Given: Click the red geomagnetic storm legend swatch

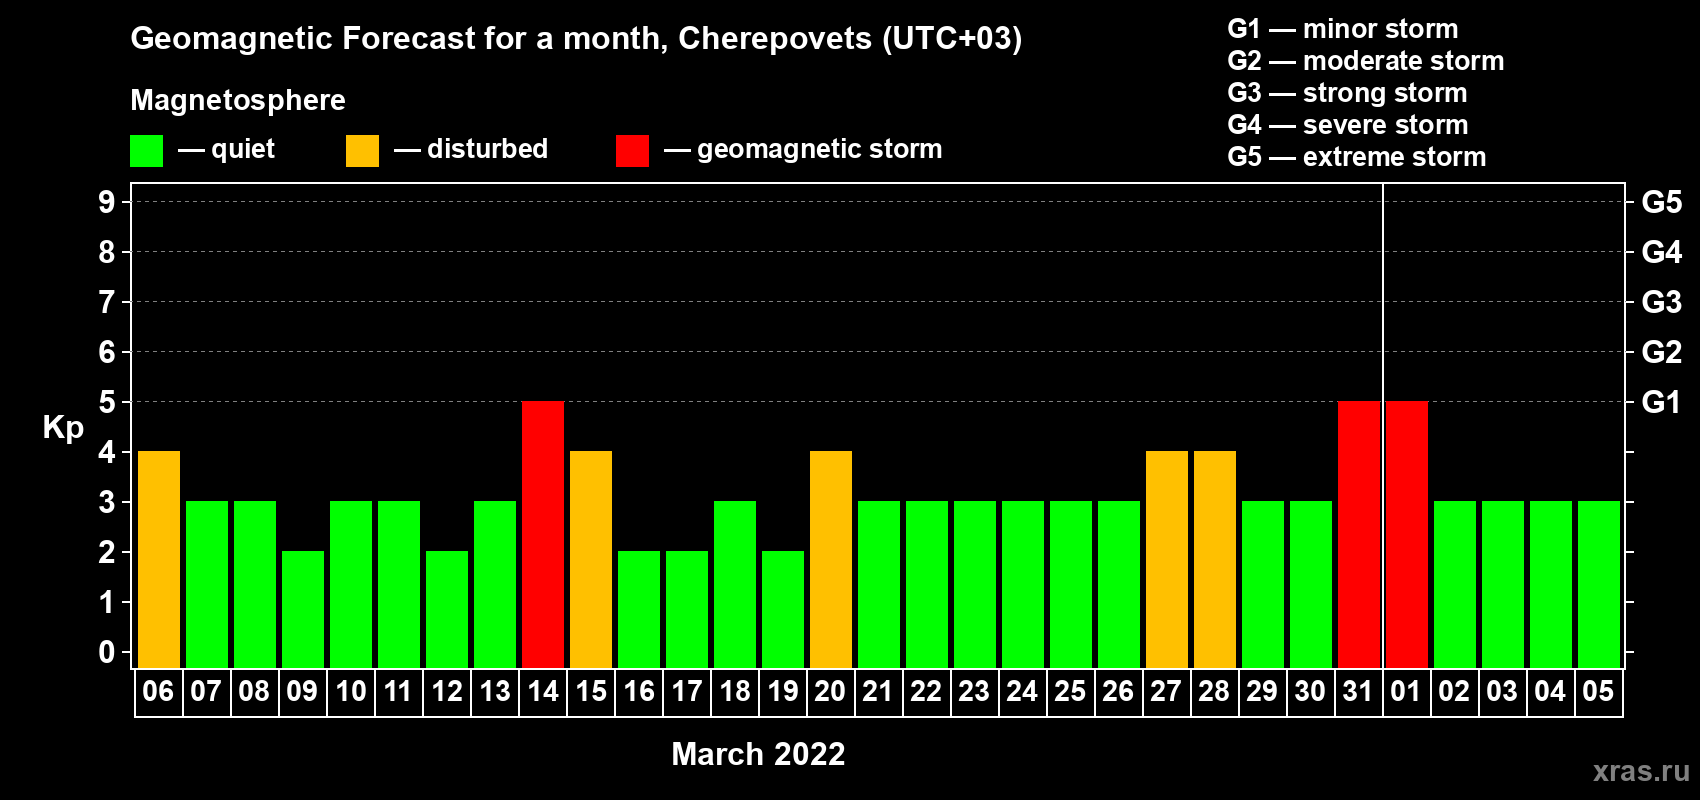Looking at the screenshot, I should tap(632, 151).
